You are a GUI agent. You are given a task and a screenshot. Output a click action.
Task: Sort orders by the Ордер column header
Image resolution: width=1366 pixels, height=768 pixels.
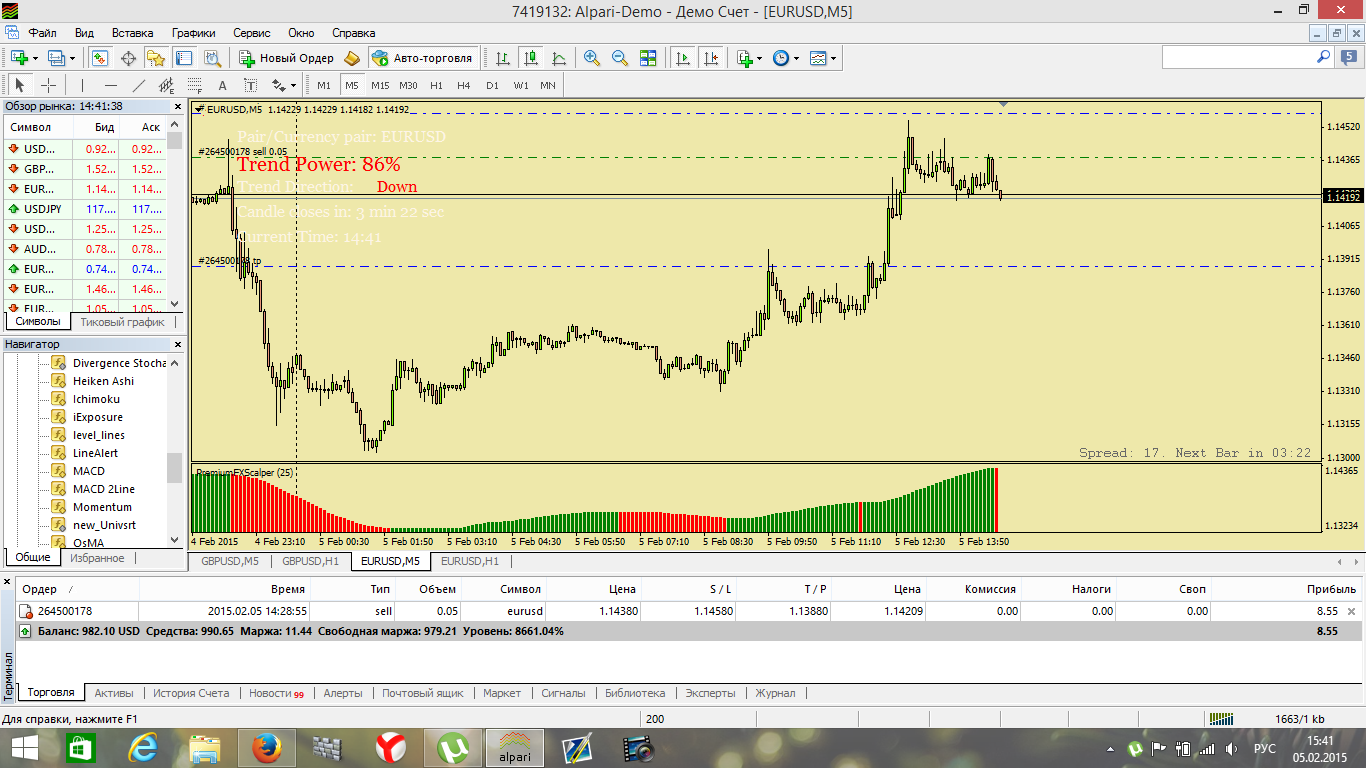(x=77, y=589)
